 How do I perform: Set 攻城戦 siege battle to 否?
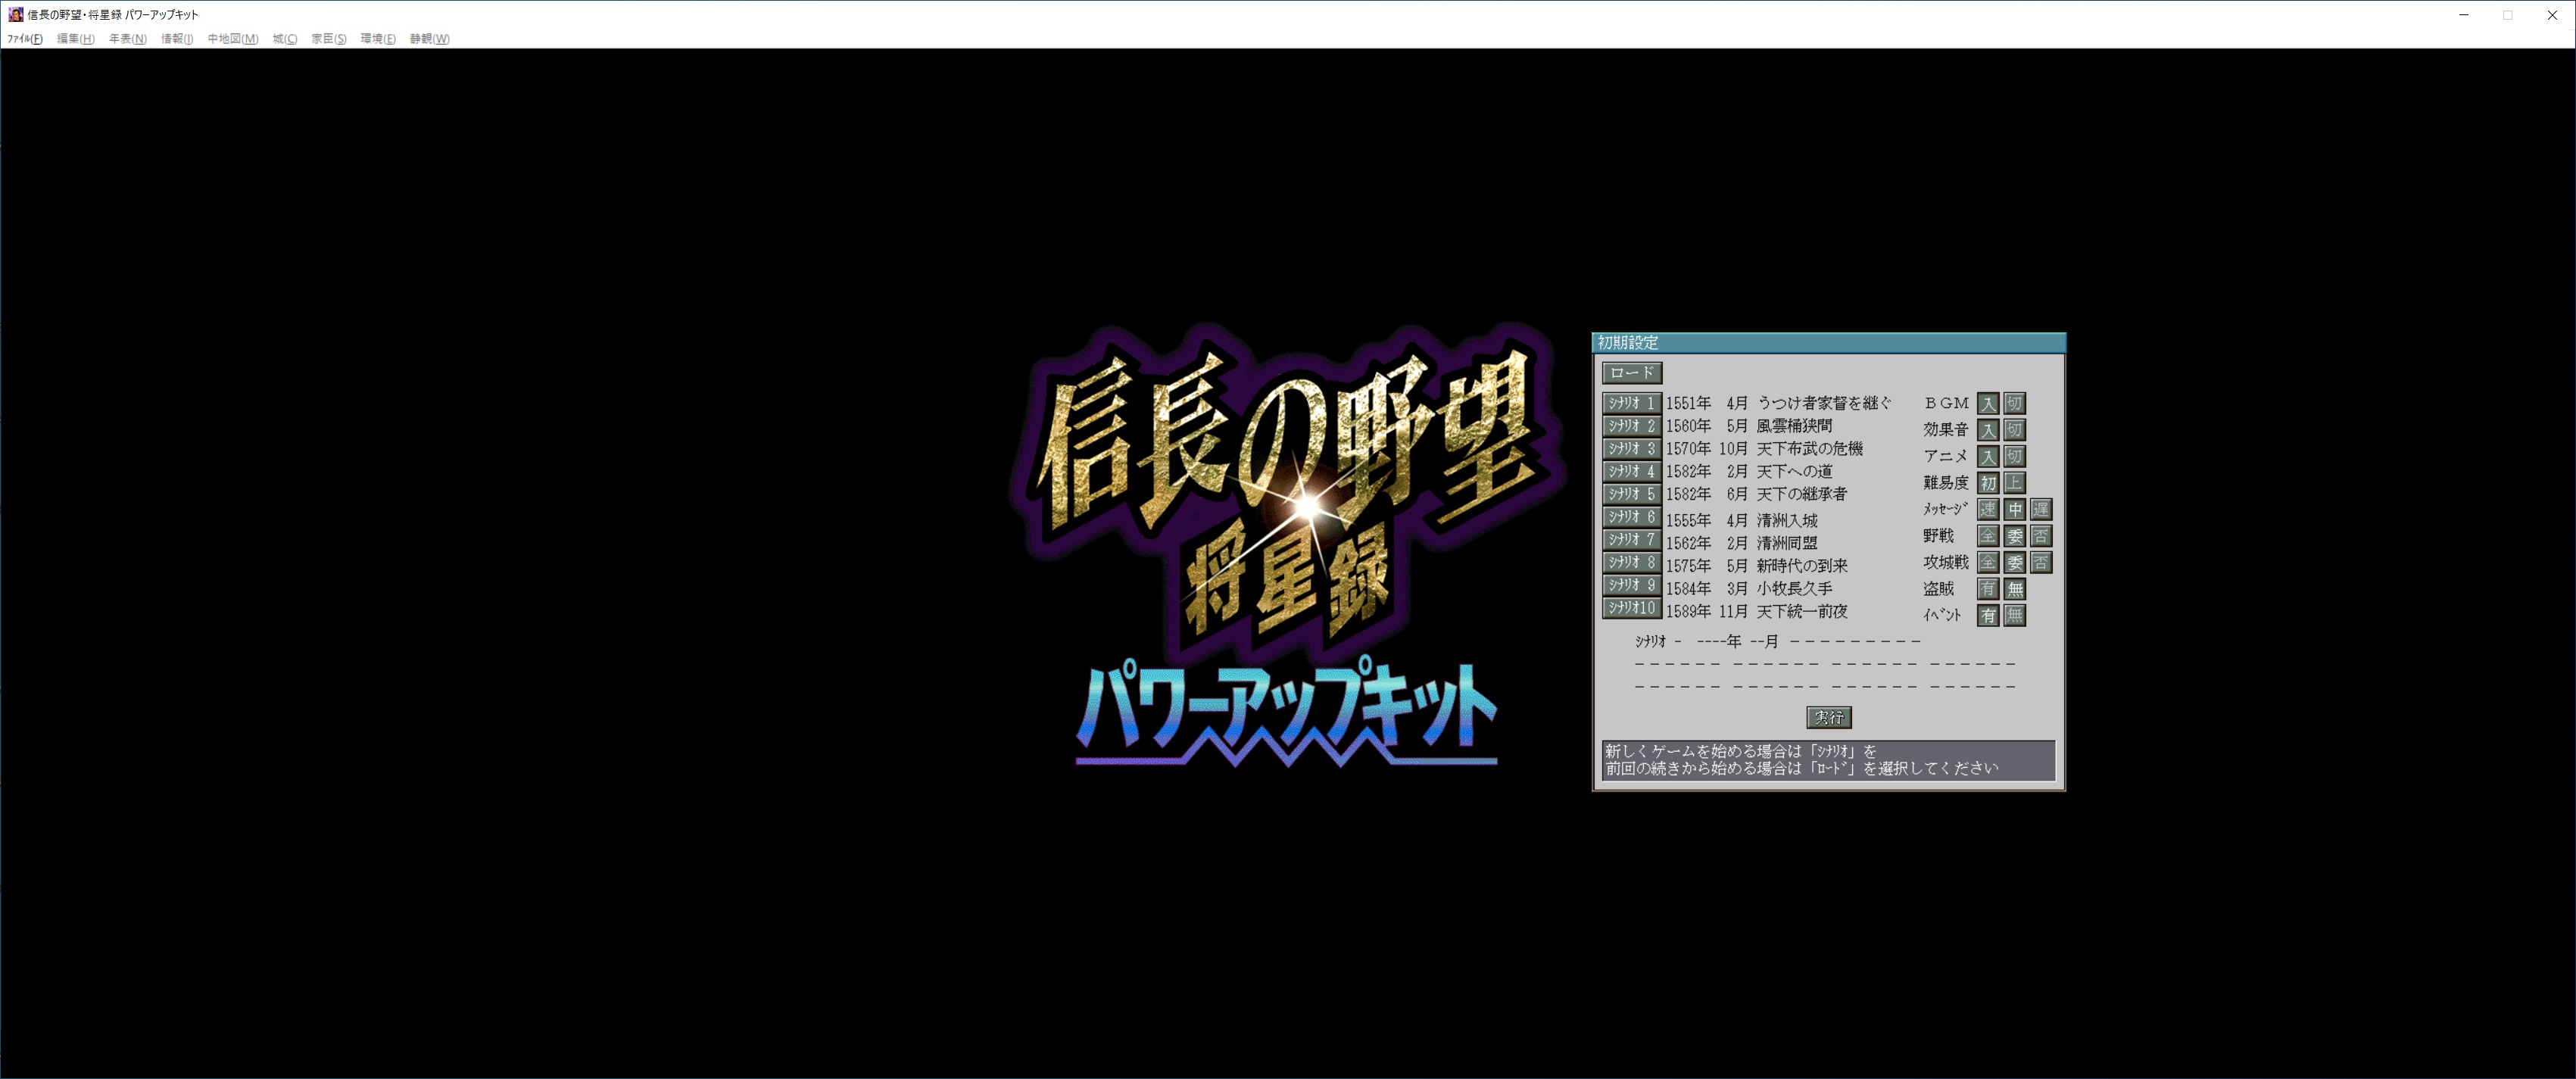point(2041,562)
